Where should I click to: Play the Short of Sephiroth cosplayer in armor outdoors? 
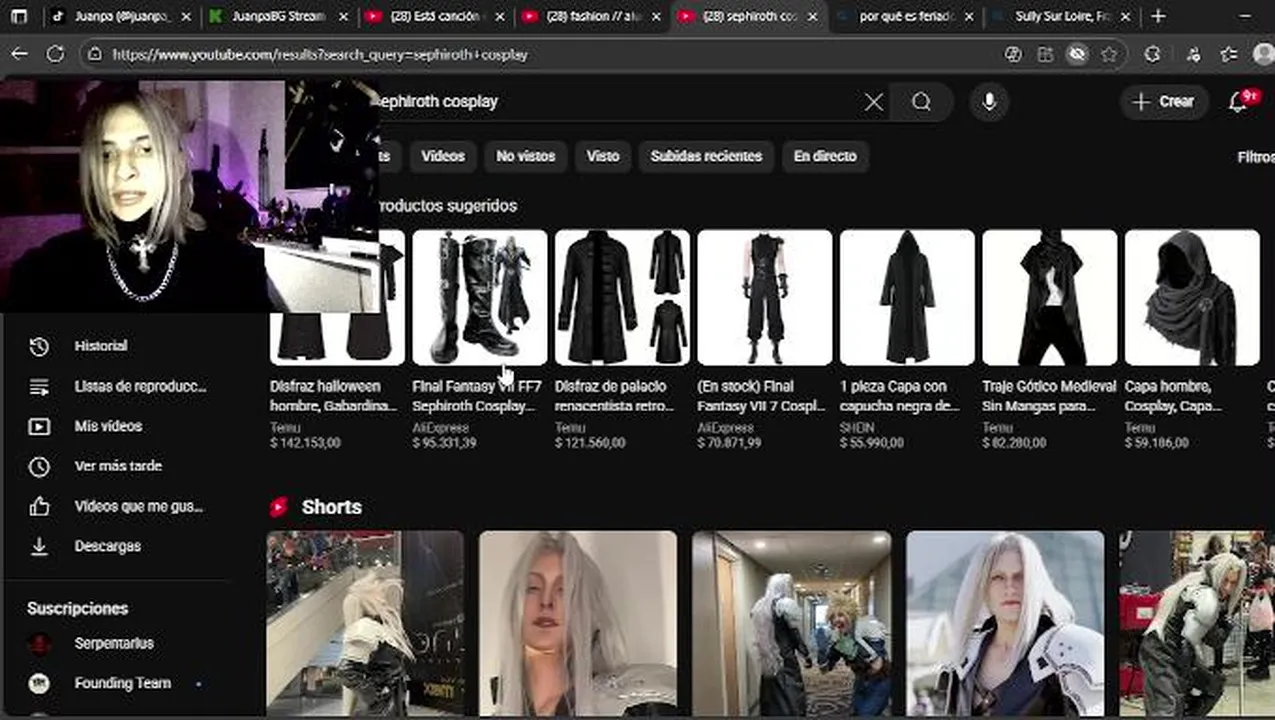pos(1005,623)
